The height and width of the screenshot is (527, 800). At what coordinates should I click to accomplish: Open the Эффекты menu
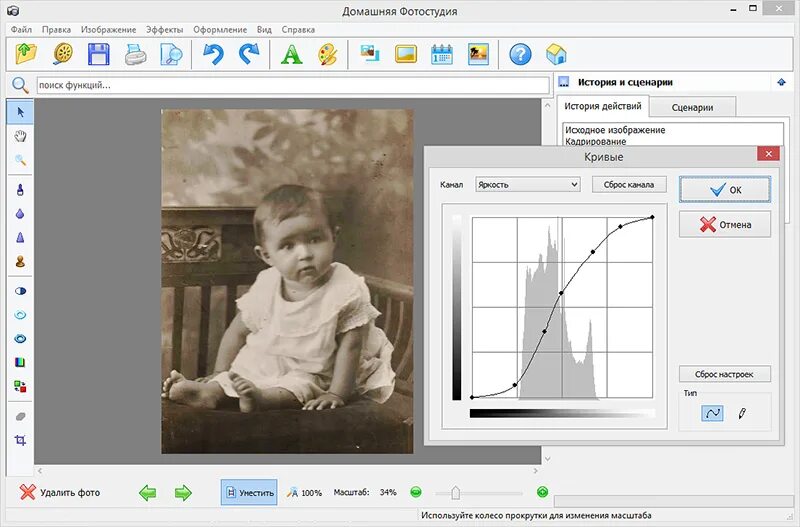click(164, 30)
